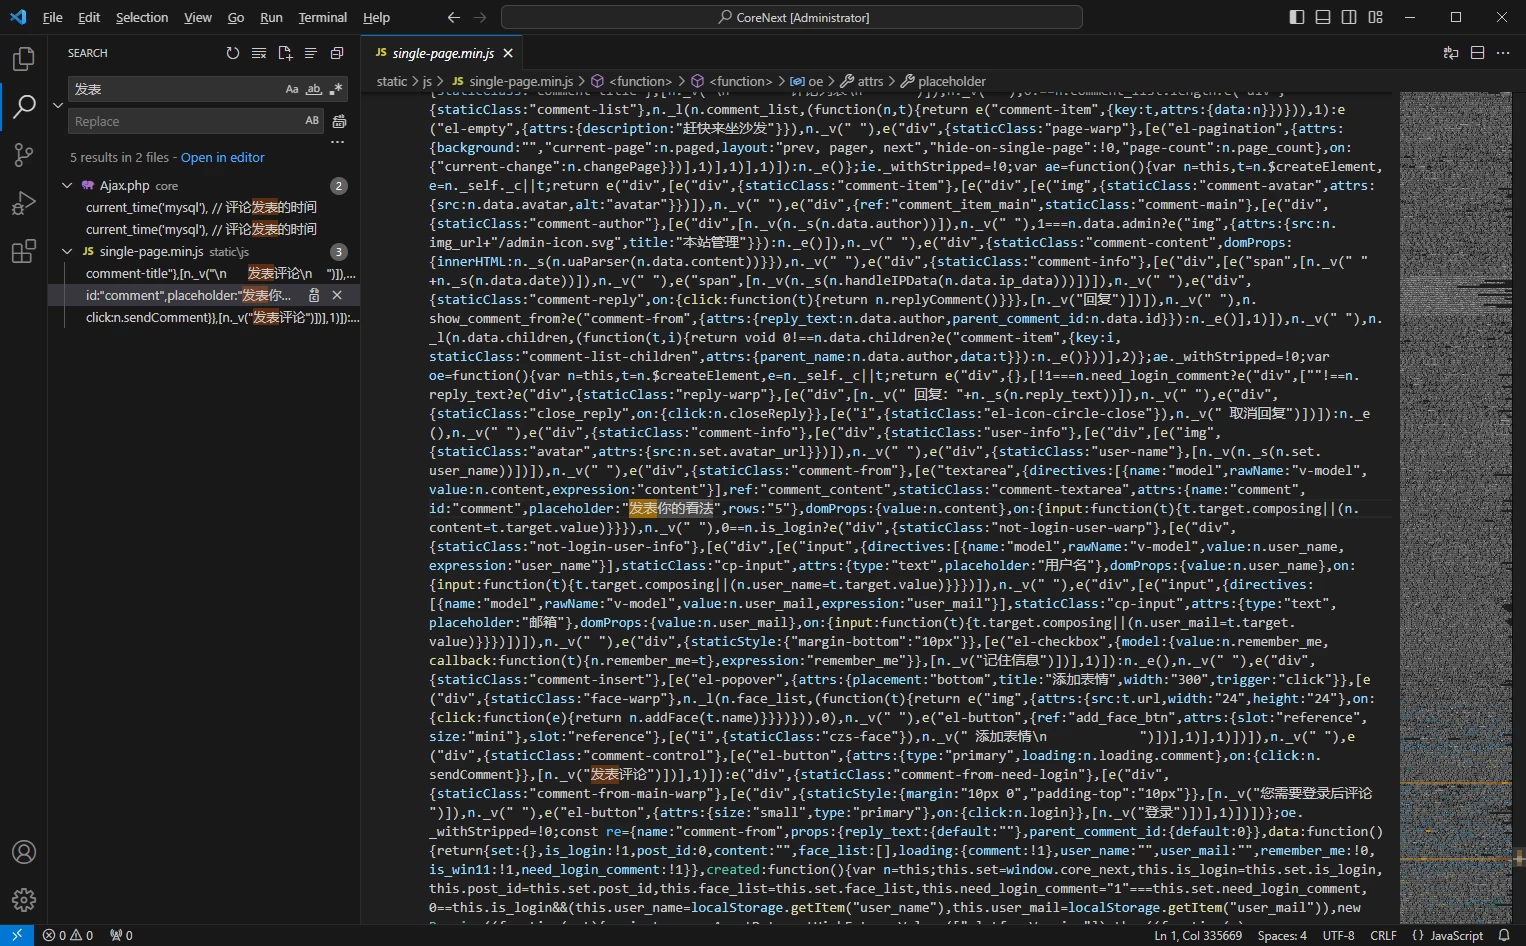Collapse the Replace field with the chevron

(x=58, y=105)
